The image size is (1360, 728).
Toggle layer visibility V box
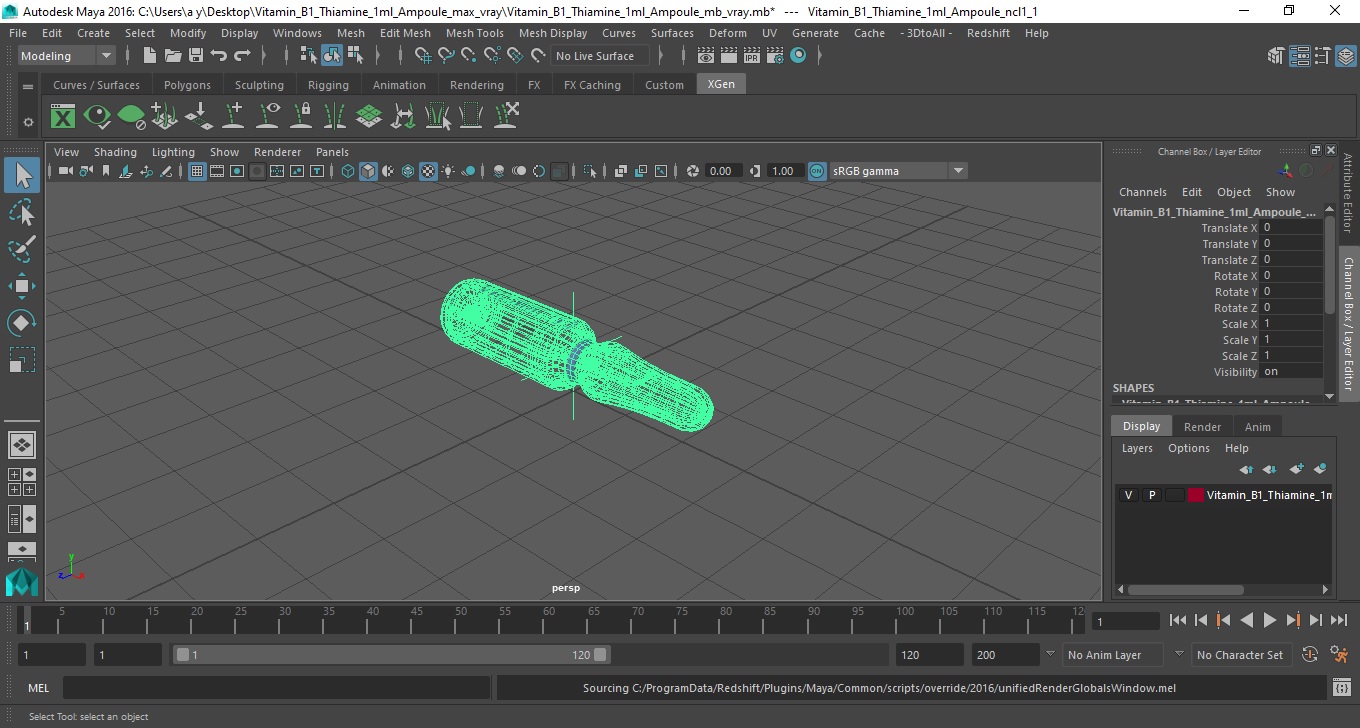(1129, 495)
